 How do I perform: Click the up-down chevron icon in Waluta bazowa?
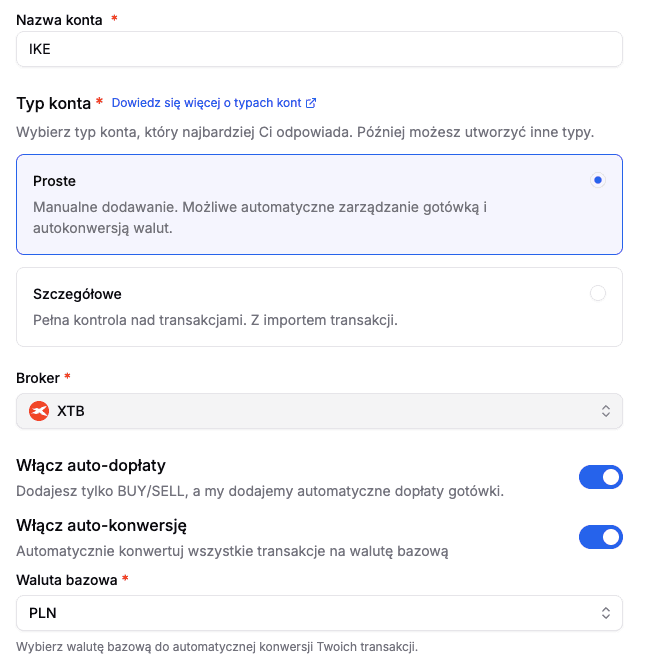click(x=605, y=613)
